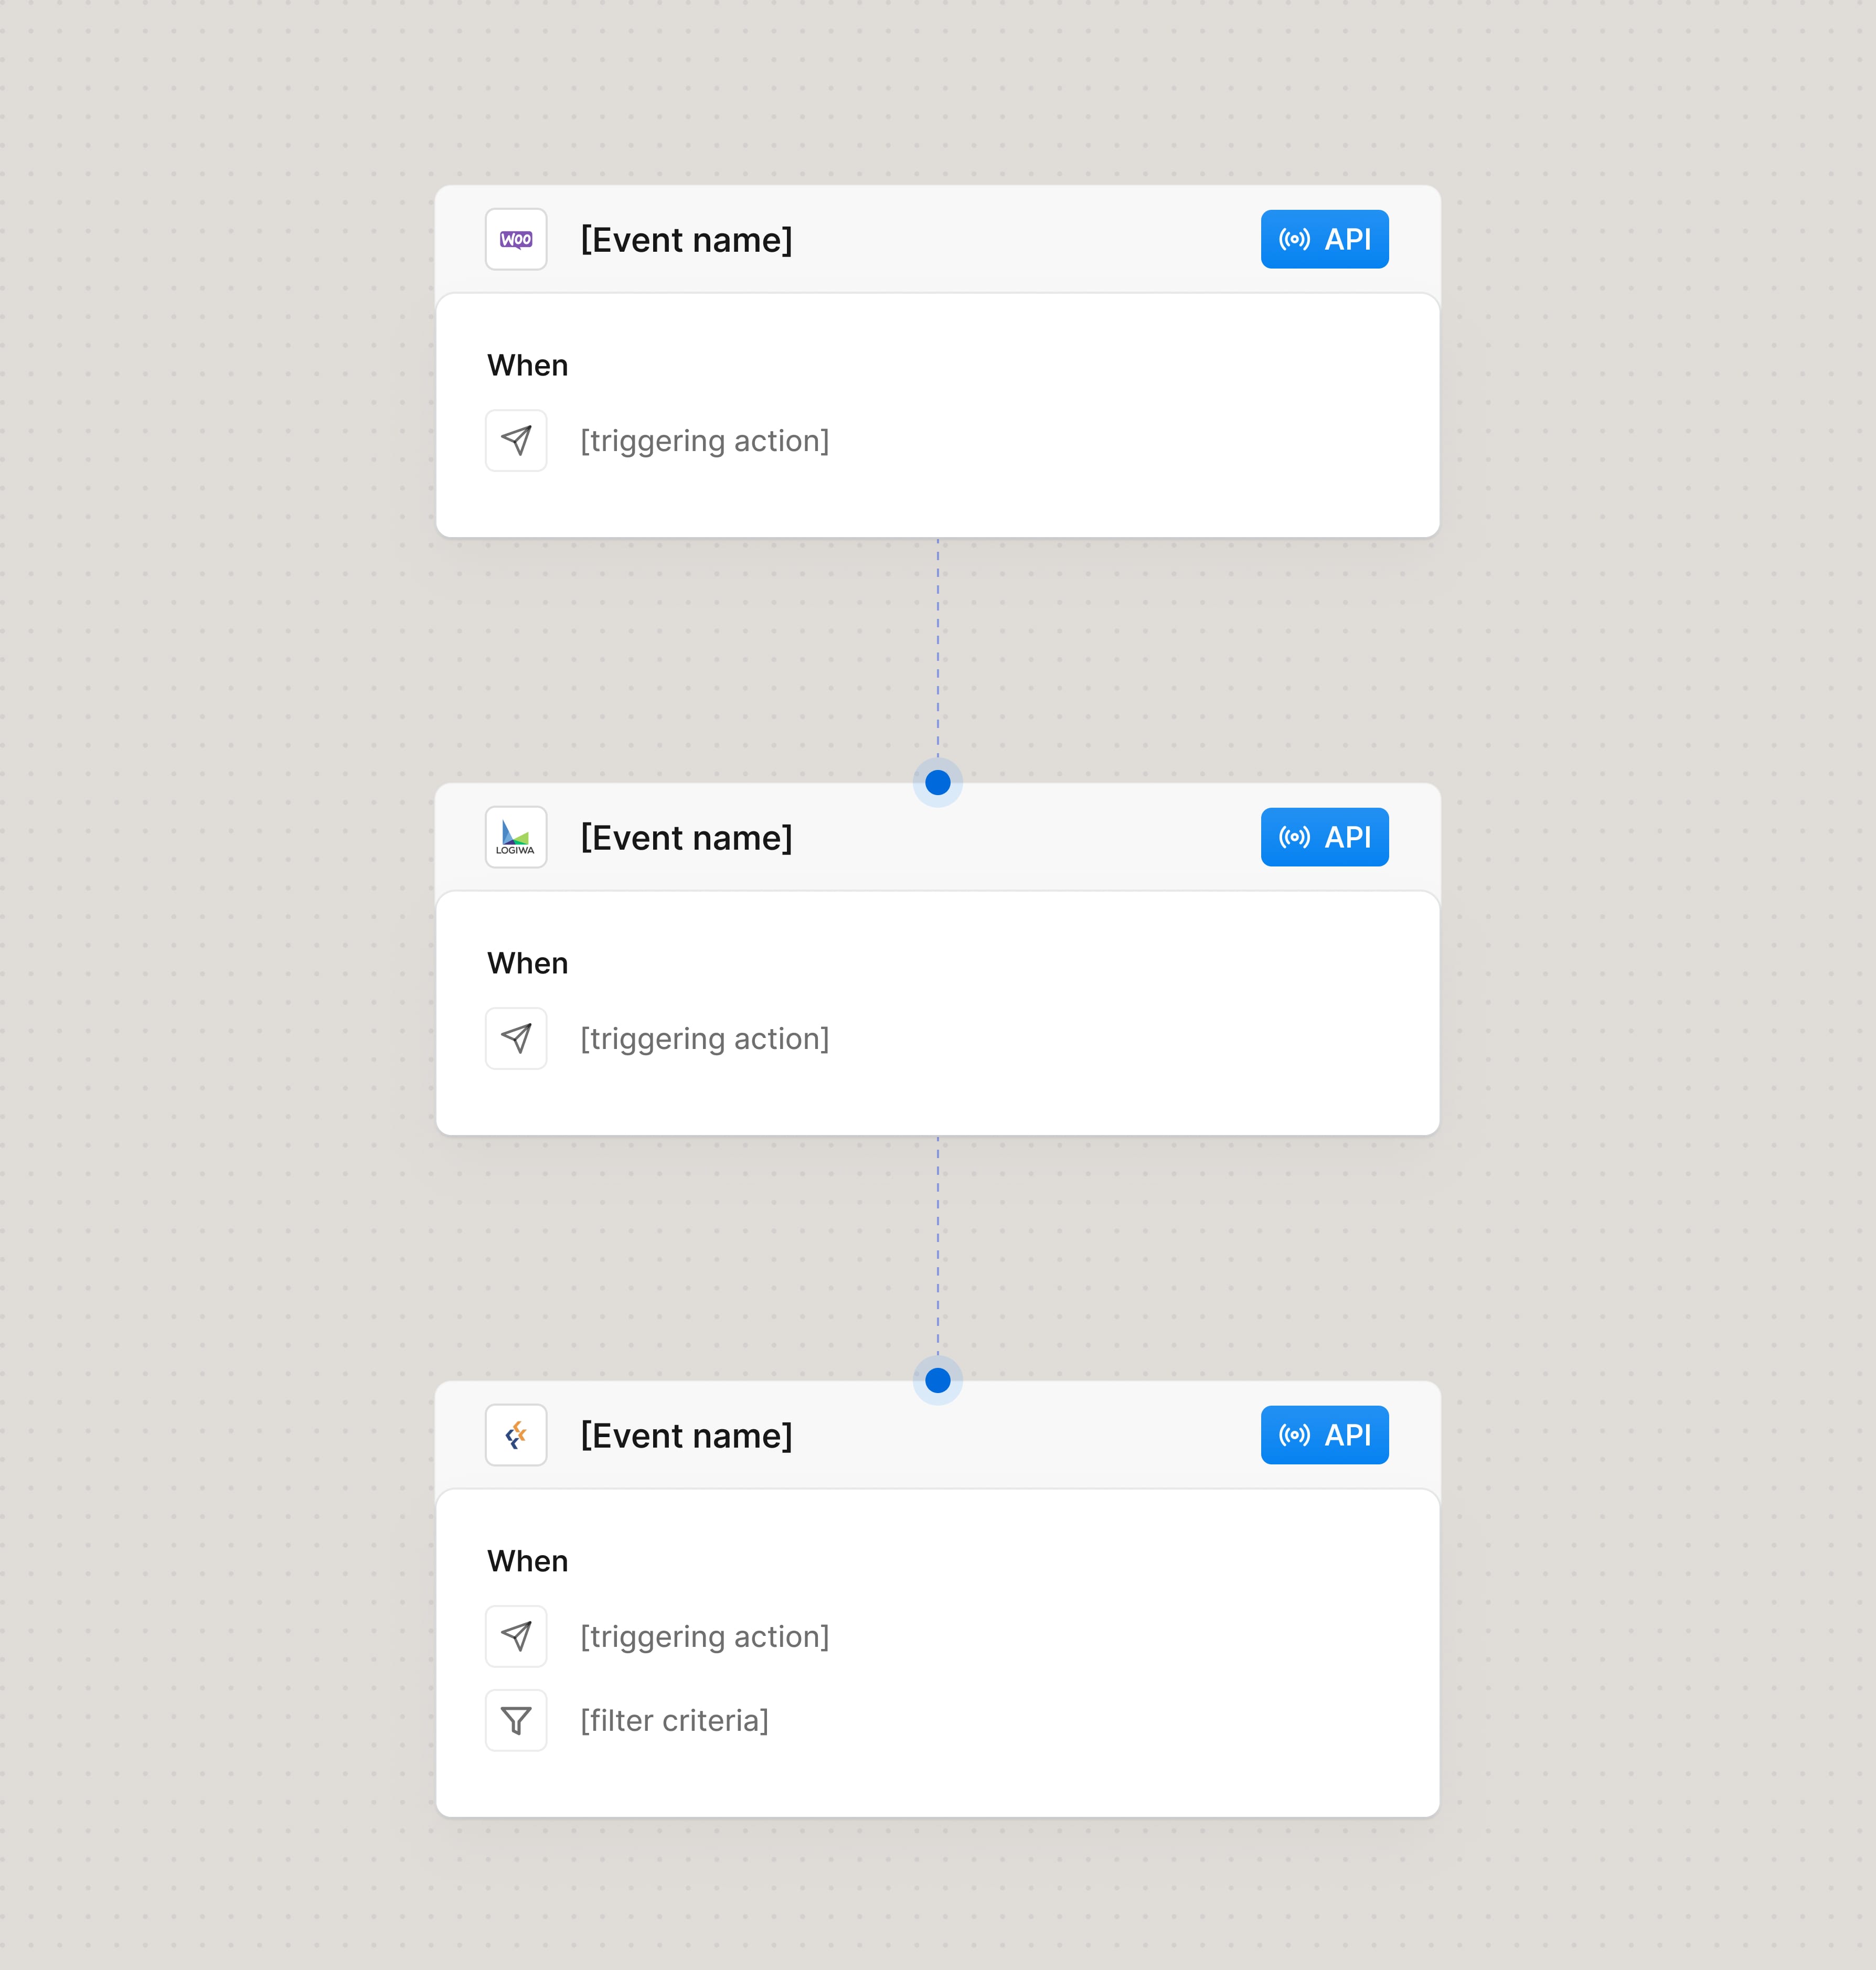Expand the Logiwa card's [Event name] header
The width and height of the screenshot is (1876, 1970).
pyautogui.click(x=687, y=837)
